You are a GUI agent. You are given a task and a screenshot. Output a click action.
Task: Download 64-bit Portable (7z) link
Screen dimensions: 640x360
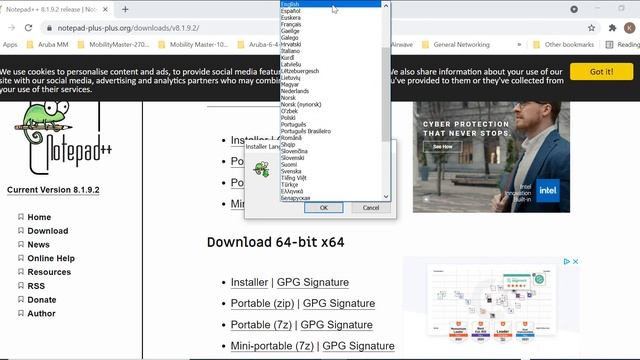(261, 325)
